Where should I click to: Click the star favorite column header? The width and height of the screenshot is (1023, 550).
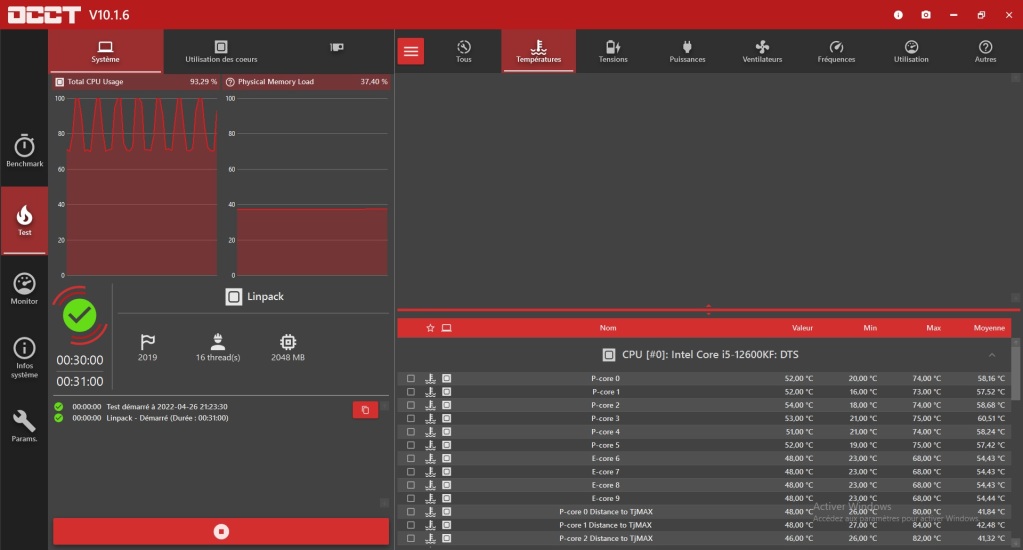coord(430,328)
